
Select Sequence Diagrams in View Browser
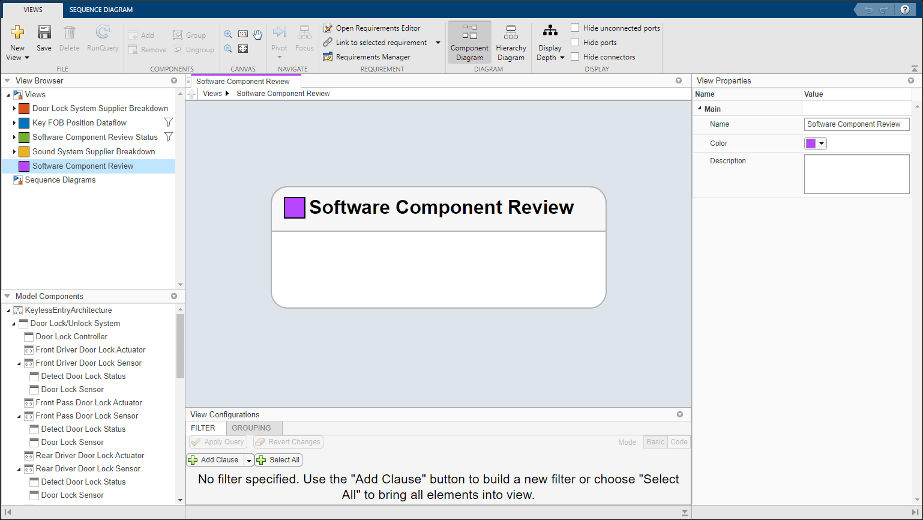(x=60, y=180)
